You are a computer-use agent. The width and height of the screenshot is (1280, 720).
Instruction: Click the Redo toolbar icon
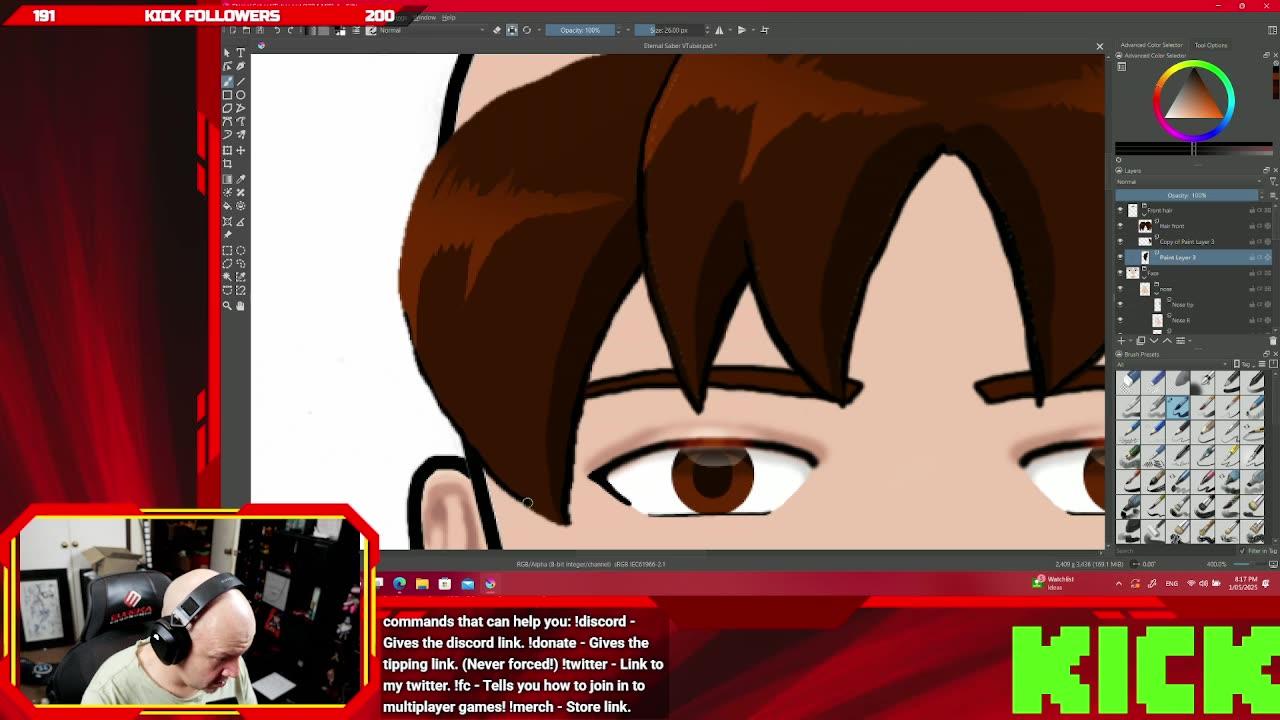point(291,30)
